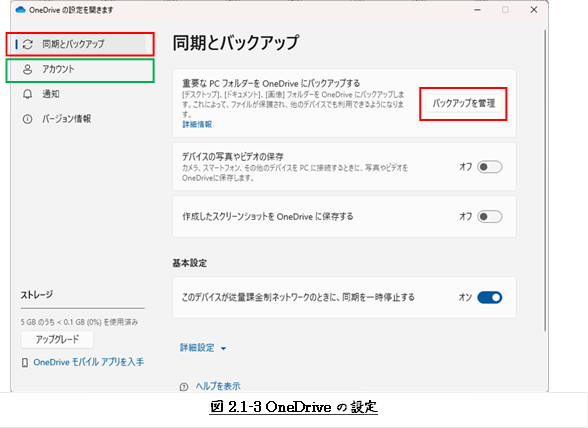Screen dimensions: 588x428
Task: Close the OneDrive settings window
Action: tap(534, 10)
